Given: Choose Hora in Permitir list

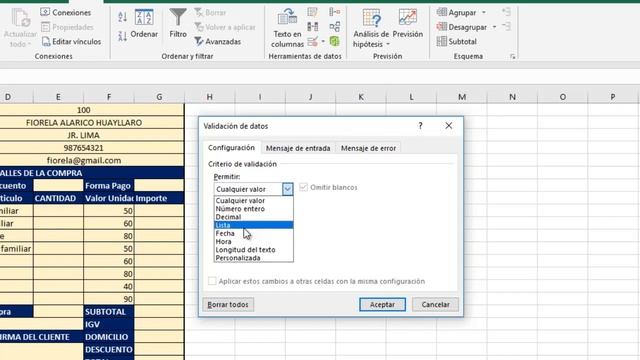Looking at the screenshot, I should point(253,241).
